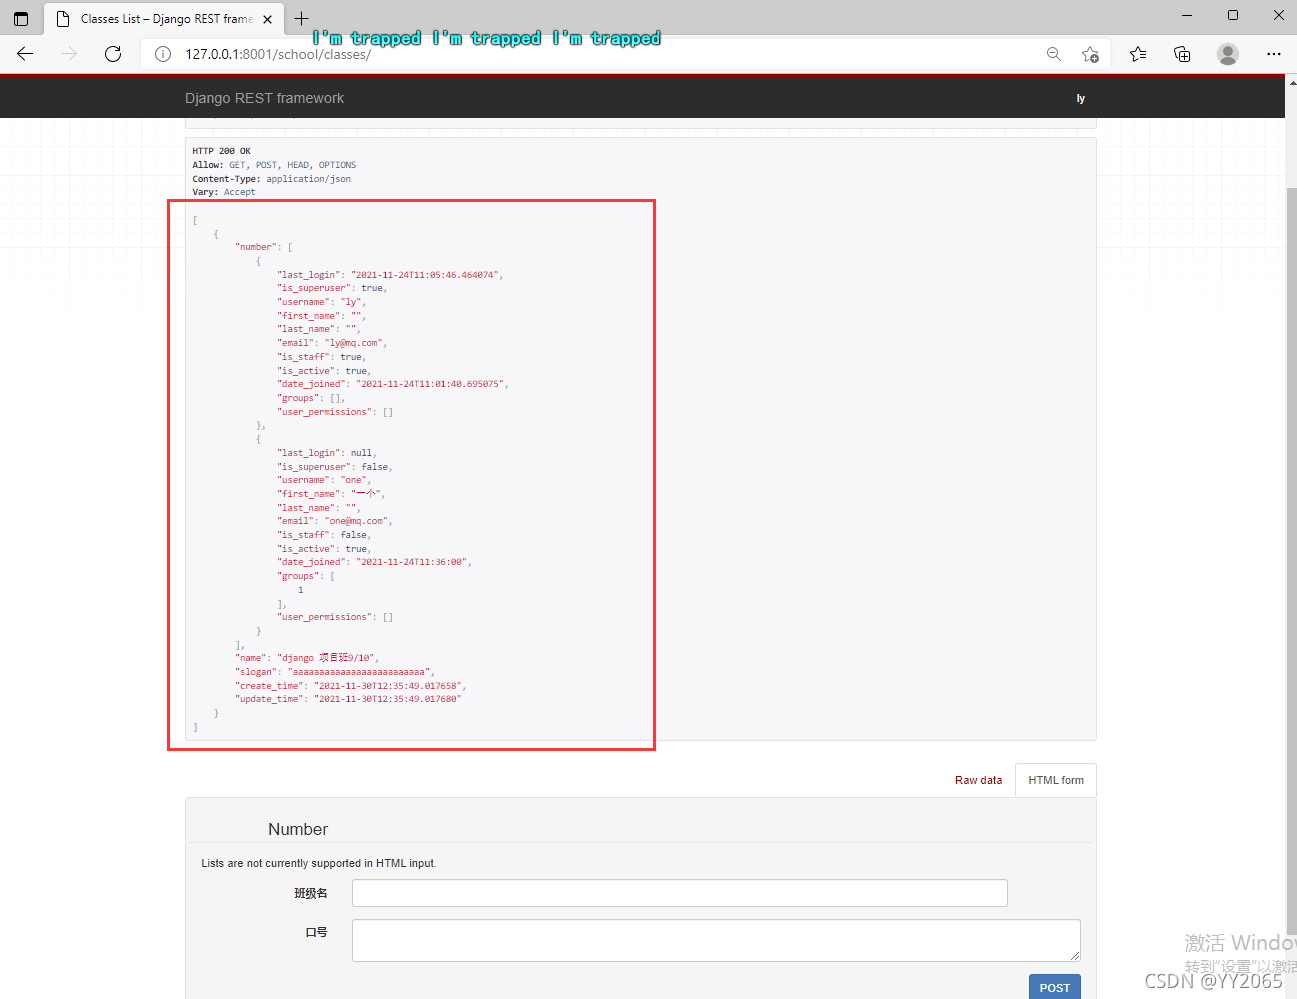Click the GET method in Allow header
The width and height of the screenshot is (1297, 999).
(x=237, y=165)
